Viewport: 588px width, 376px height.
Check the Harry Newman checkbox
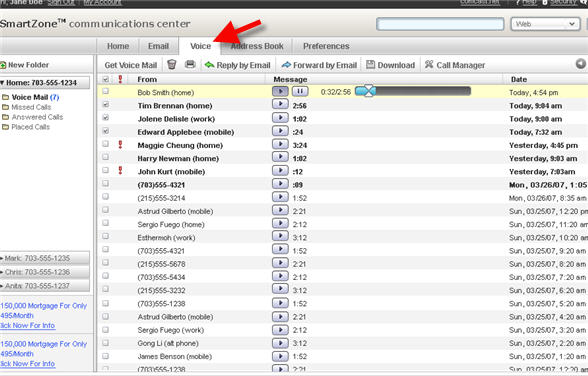point(106,157)
